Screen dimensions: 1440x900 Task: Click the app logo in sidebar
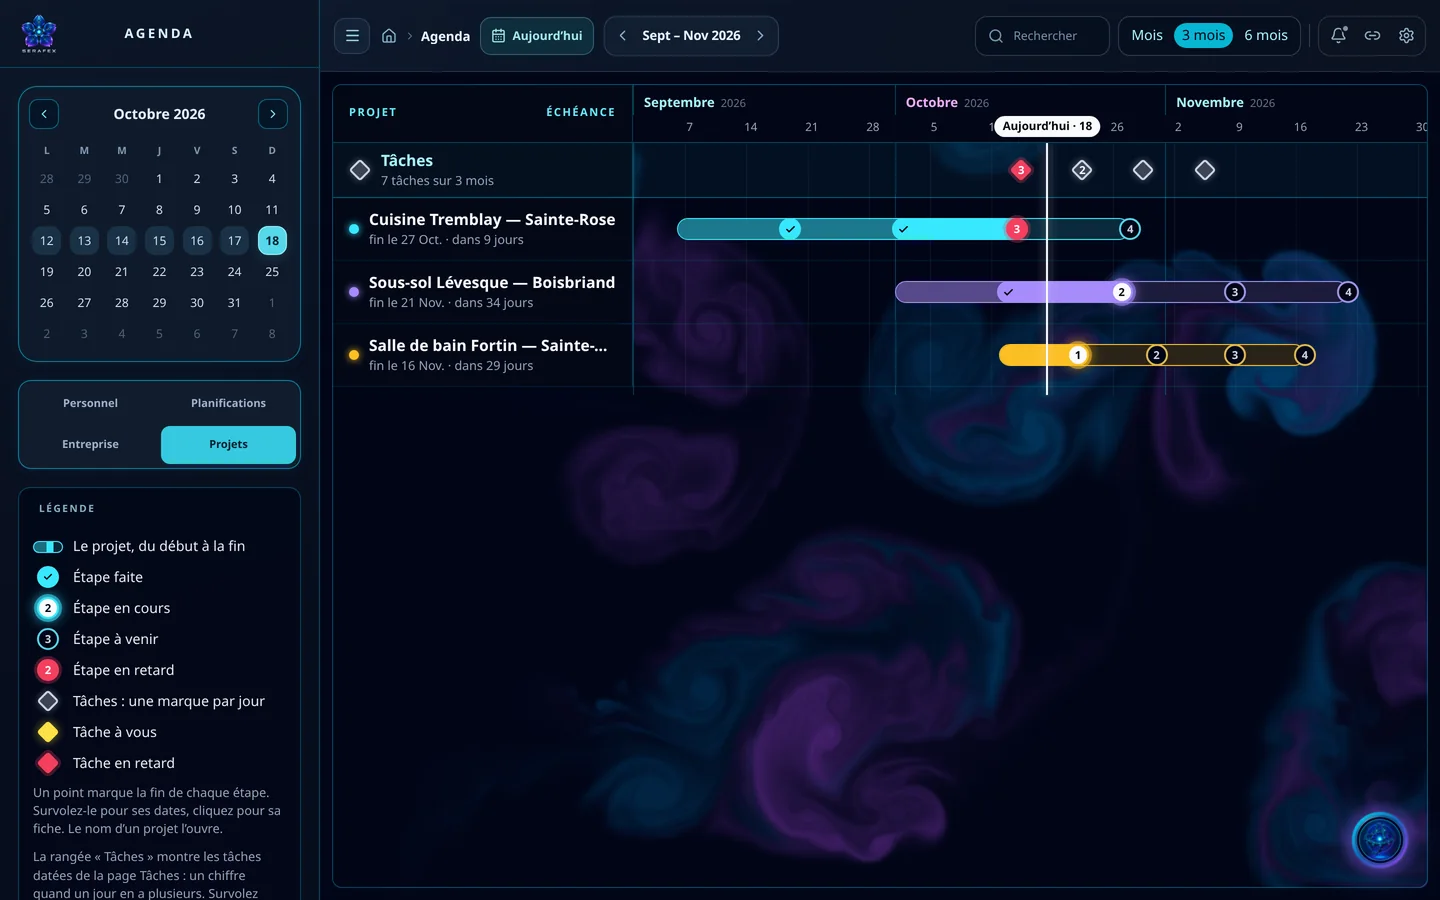pos(39,33)
